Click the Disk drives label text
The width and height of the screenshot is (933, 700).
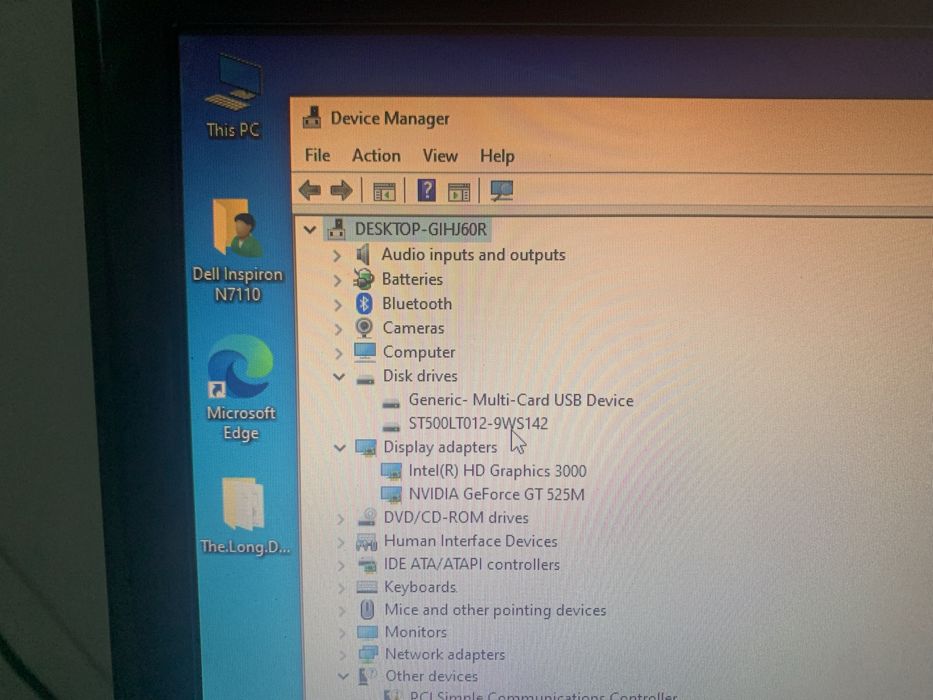click(420, 376)
